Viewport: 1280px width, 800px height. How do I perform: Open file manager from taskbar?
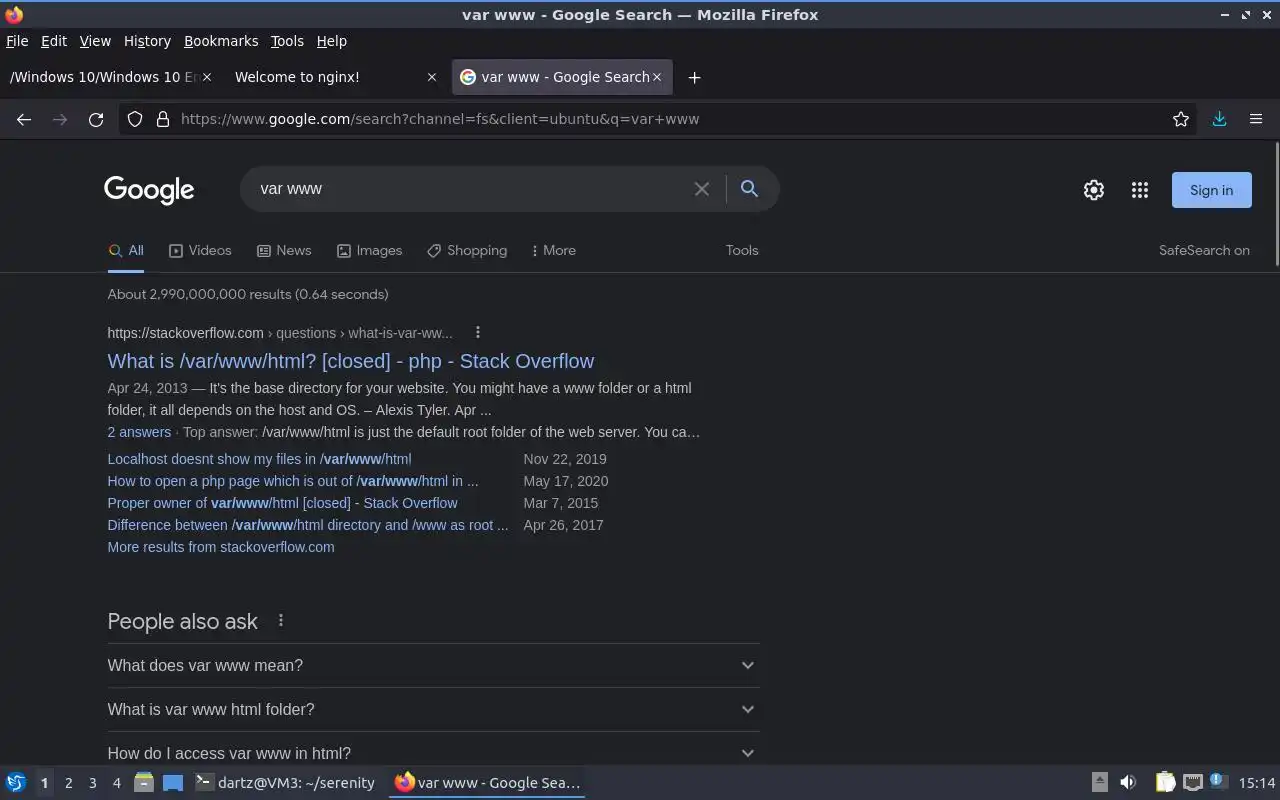tap(144, 782)
